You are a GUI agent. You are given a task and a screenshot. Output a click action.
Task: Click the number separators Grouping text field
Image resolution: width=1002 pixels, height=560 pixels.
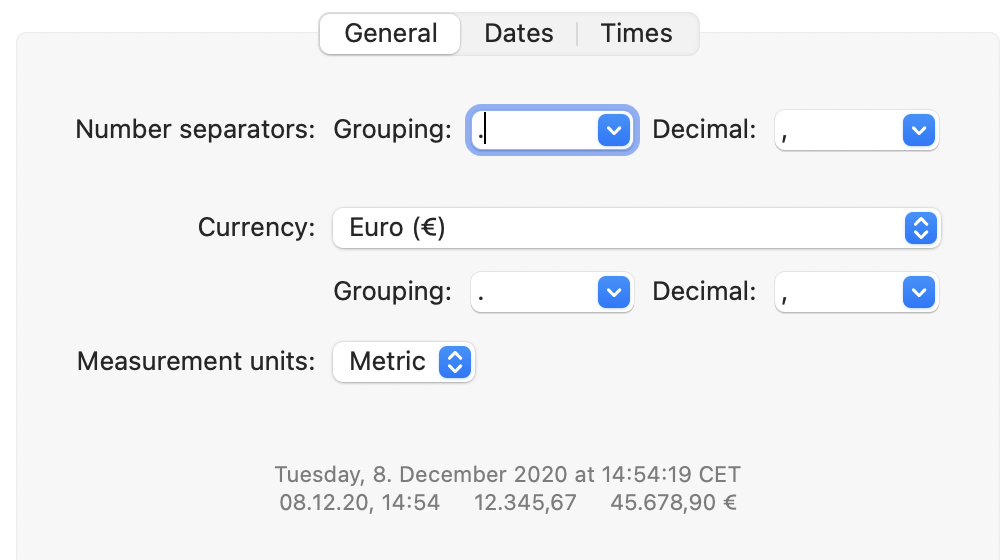533,130
